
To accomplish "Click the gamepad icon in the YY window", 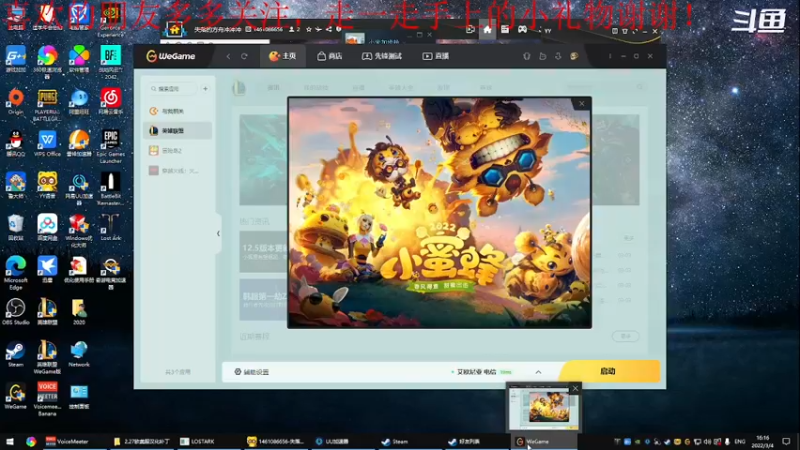I will [x=522, y=30].
